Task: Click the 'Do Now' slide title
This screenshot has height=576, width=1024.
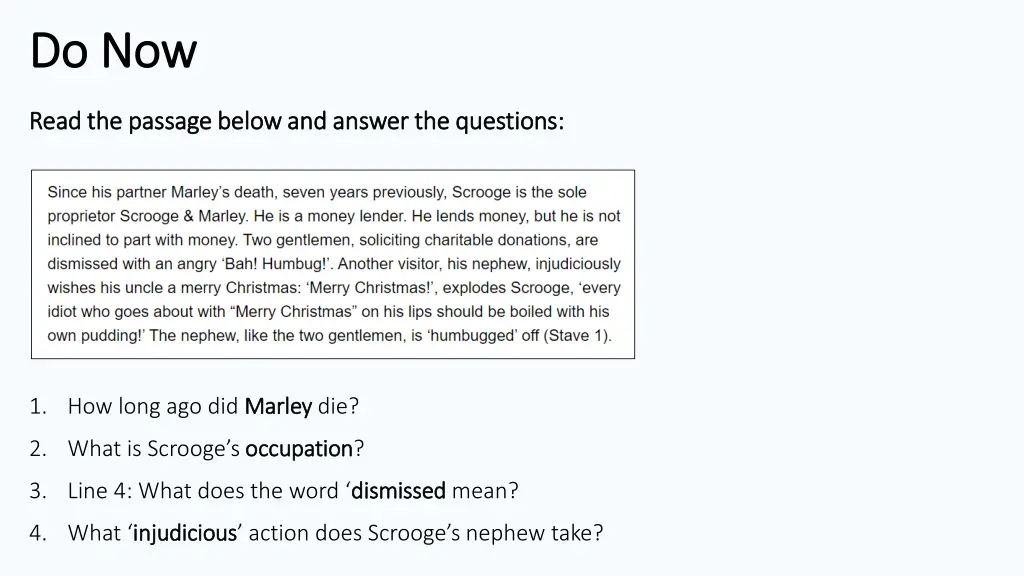Action: pyautogui.click(x=113, y=50)
